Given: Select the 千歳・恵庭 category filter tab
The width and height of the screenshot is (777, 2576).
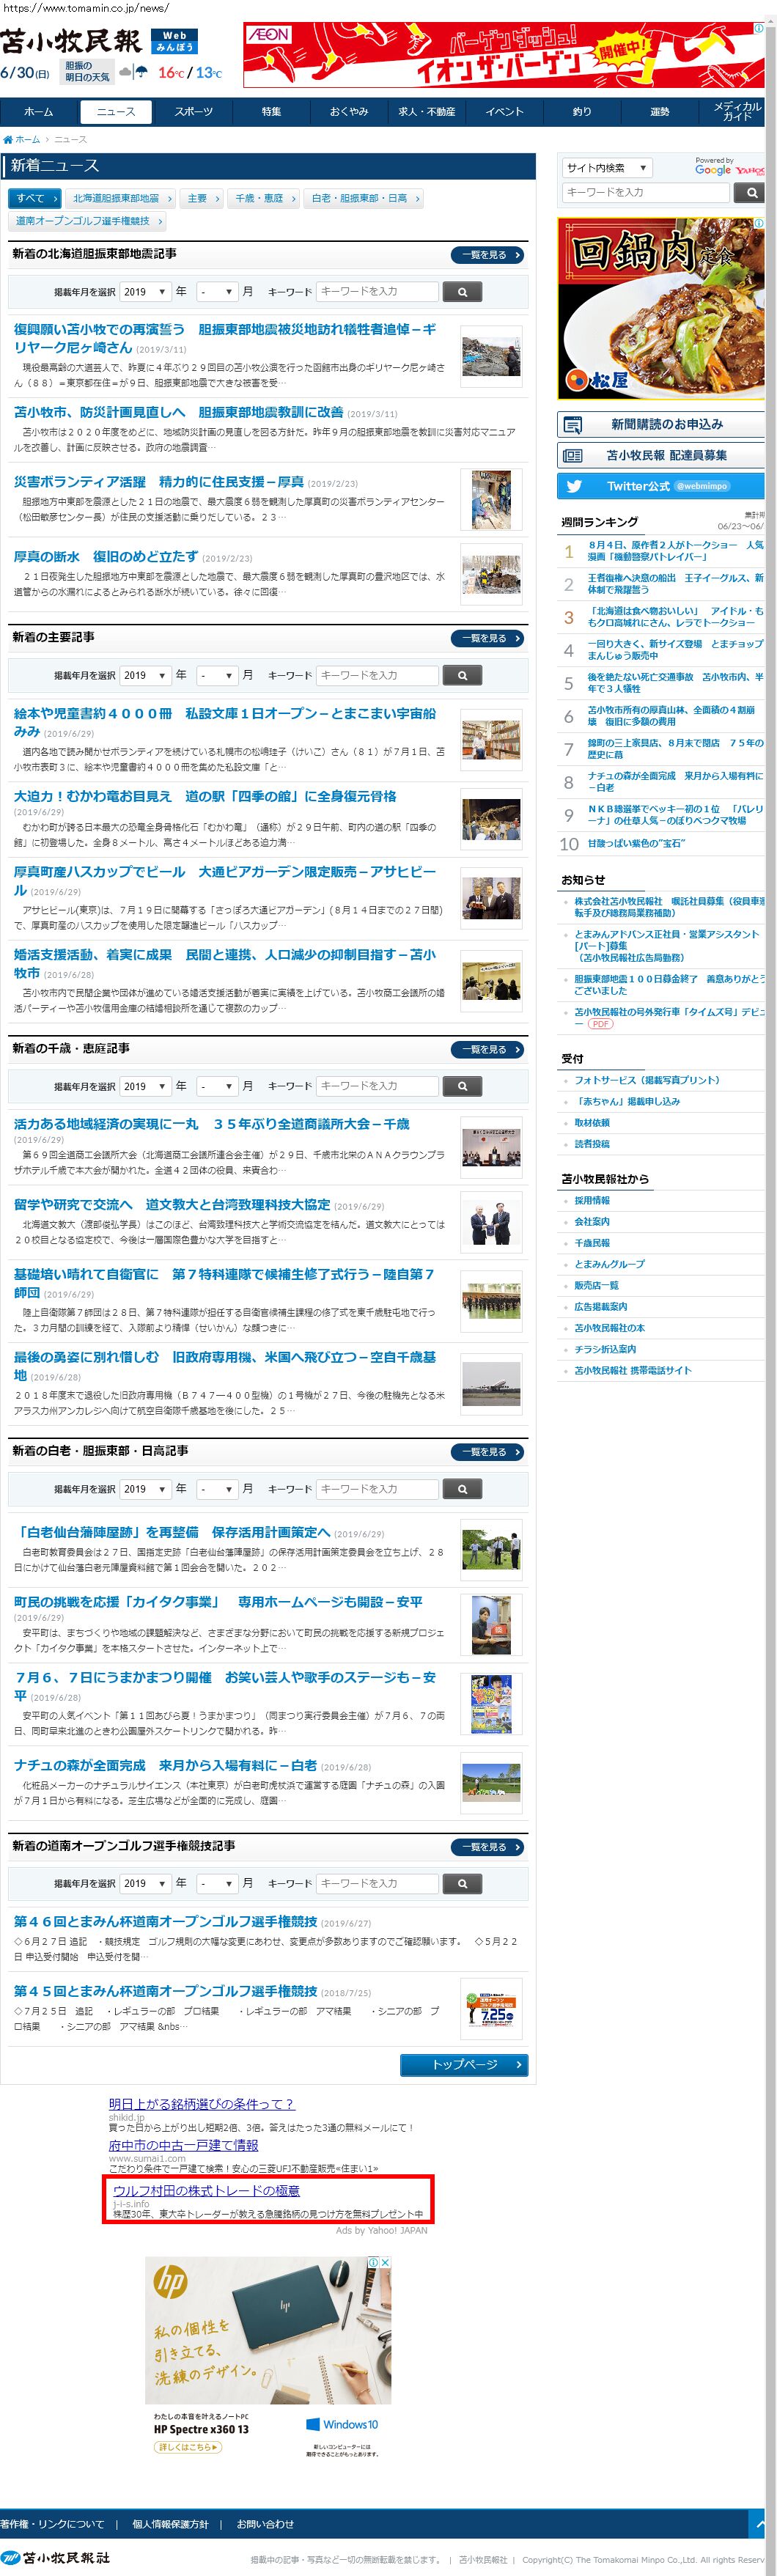Looking at the screenshot, I should (x=260, y=198).
